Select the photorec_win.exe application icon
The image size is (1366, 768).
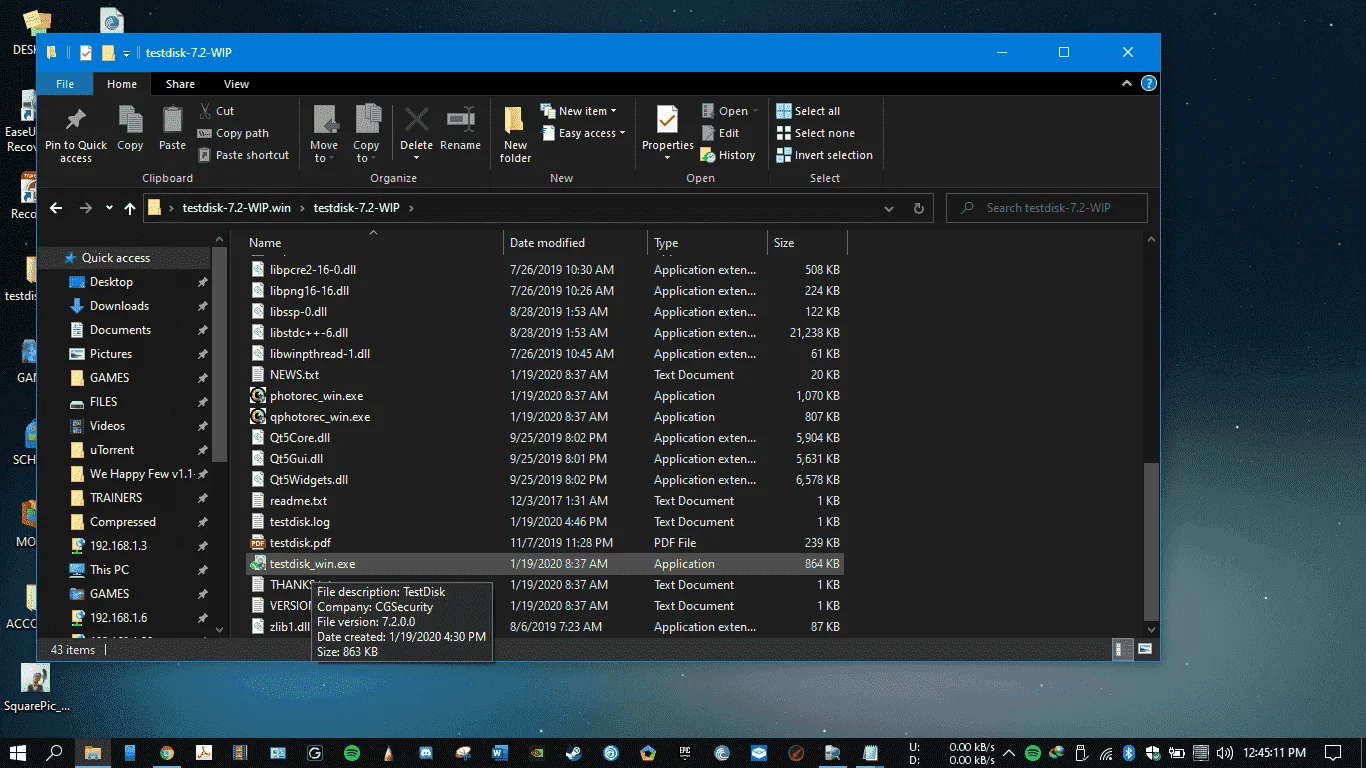tap(258, 396)
